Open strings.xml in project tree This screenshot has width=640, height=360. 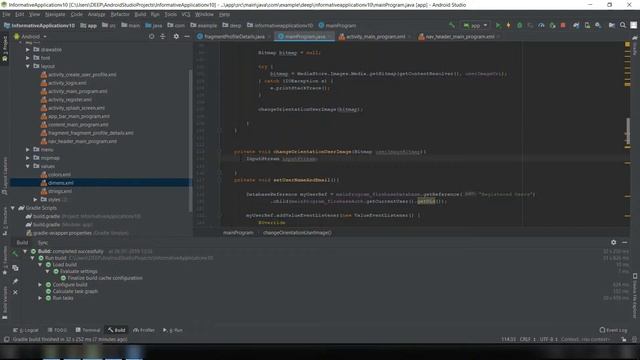(x=60, y=191)
